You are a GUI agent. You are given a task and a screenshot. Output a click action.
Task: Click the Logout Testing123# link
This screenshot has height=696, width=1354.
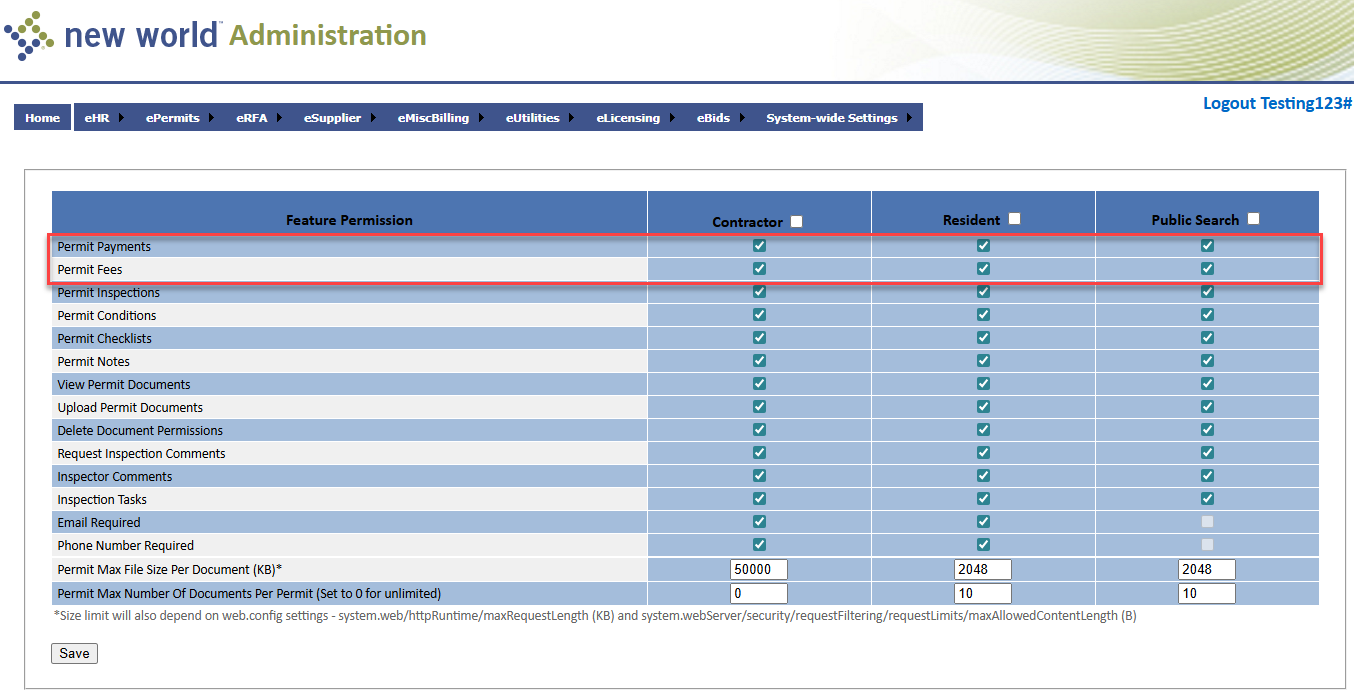1277,103
